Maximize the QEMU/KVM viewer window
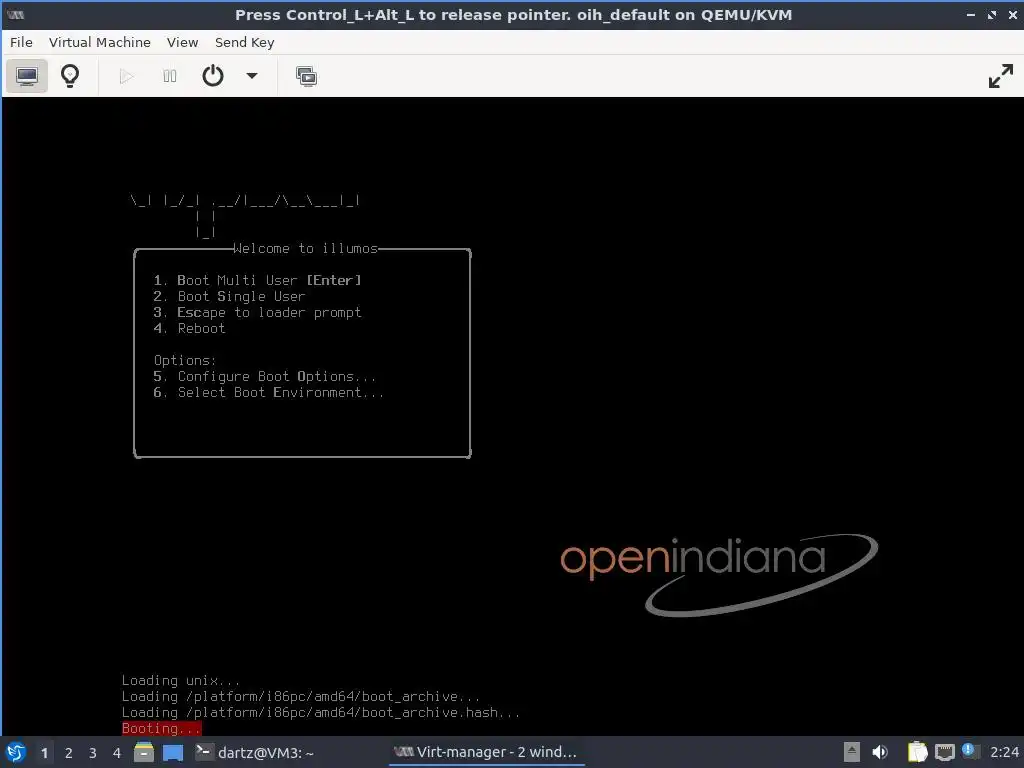The width and height of the screenshot is (1024, 768). (x=992, y=15)
